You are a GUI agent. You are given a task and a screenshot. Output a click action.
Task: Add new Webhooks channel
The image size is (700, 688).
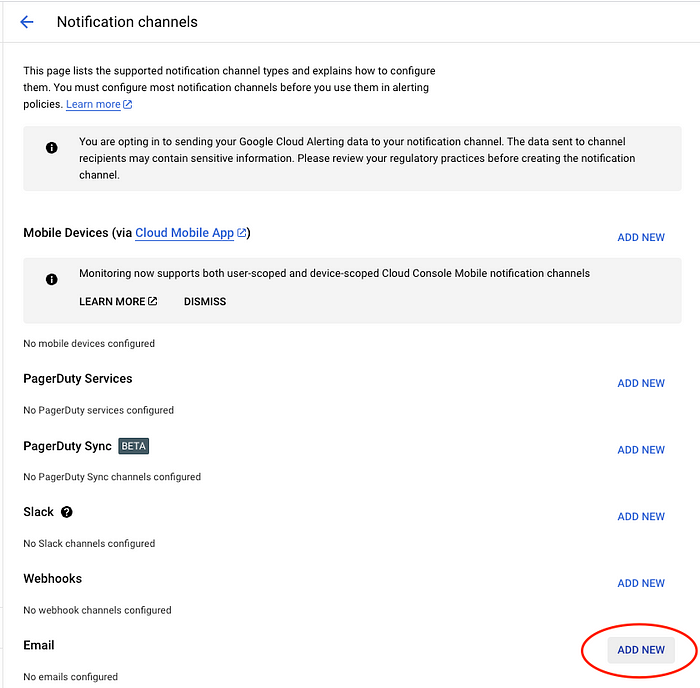click(641, 583)
